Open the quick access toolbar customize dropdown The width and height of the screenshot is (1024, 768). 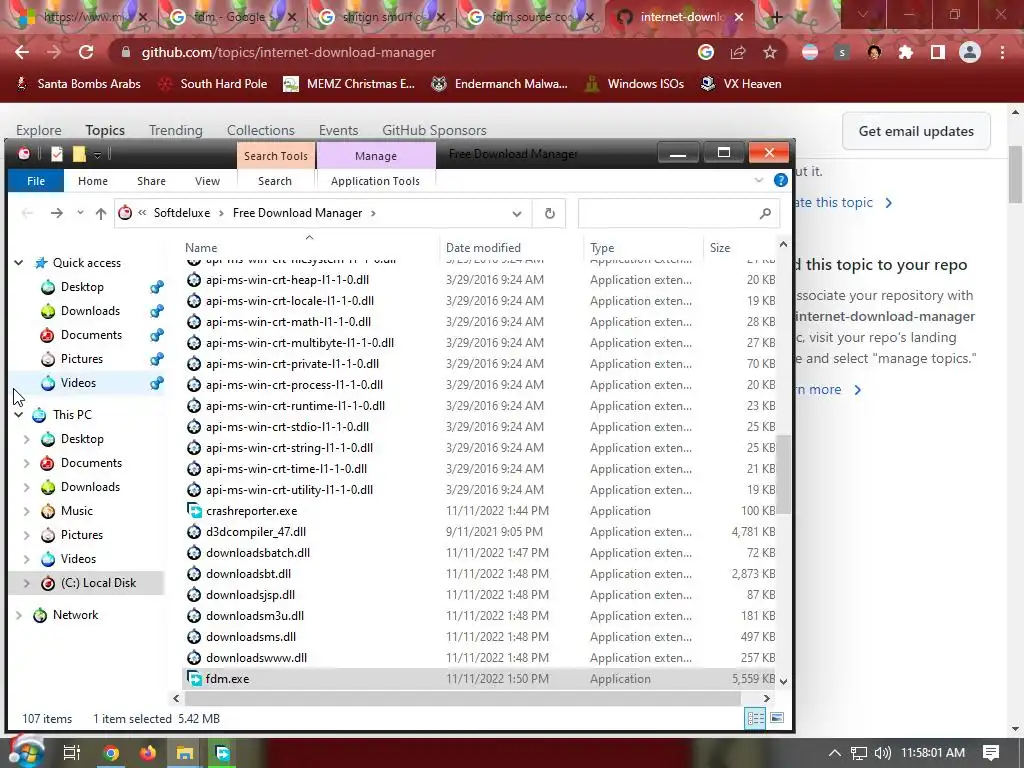(97, 155)
